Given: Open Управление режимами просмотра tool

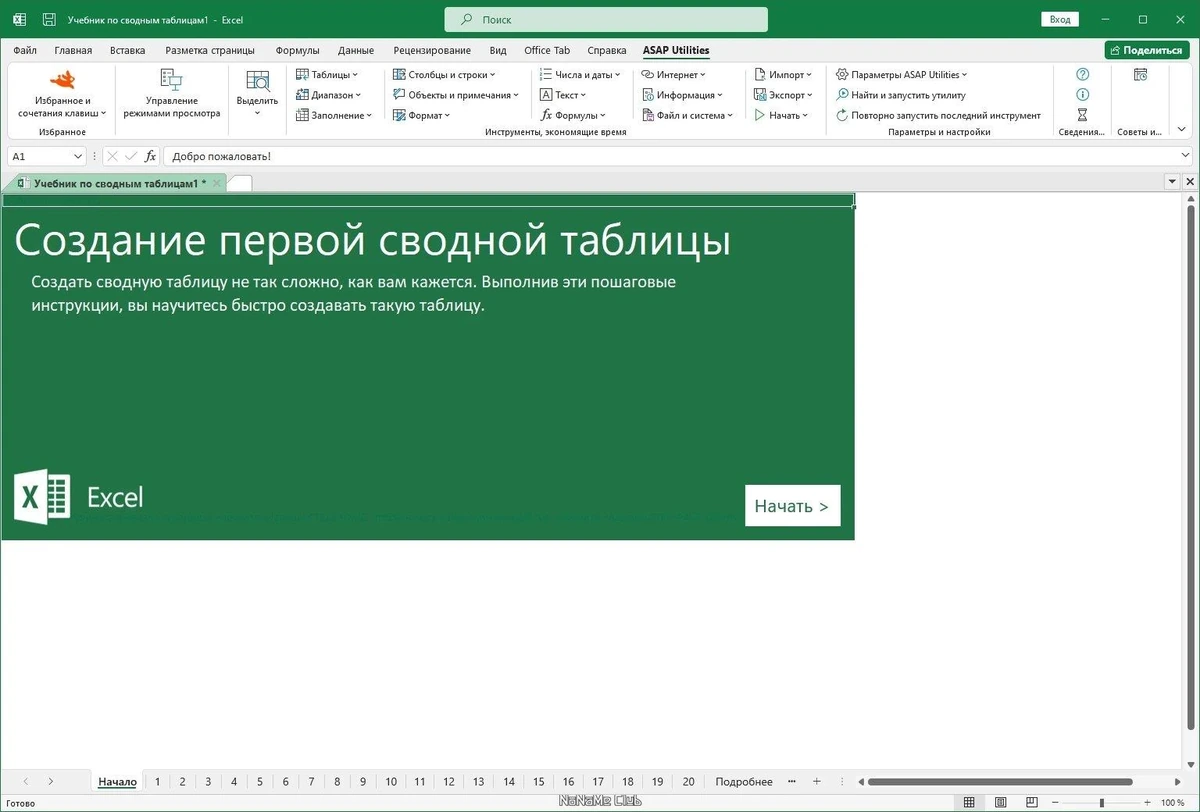Looking at the screenshot, I should 171,95.
